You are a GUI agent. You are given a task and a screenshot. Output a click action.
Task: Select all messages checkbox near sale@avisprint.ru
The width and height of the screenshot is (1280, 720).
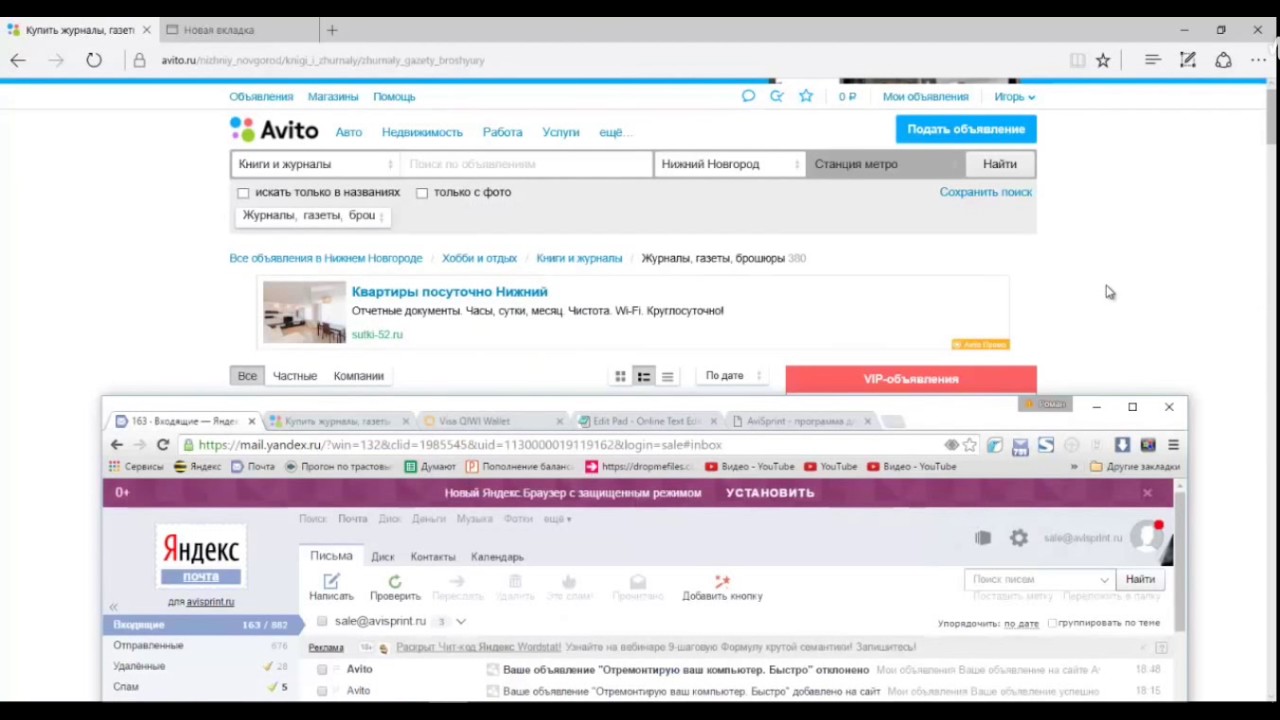tap(322, 621)
